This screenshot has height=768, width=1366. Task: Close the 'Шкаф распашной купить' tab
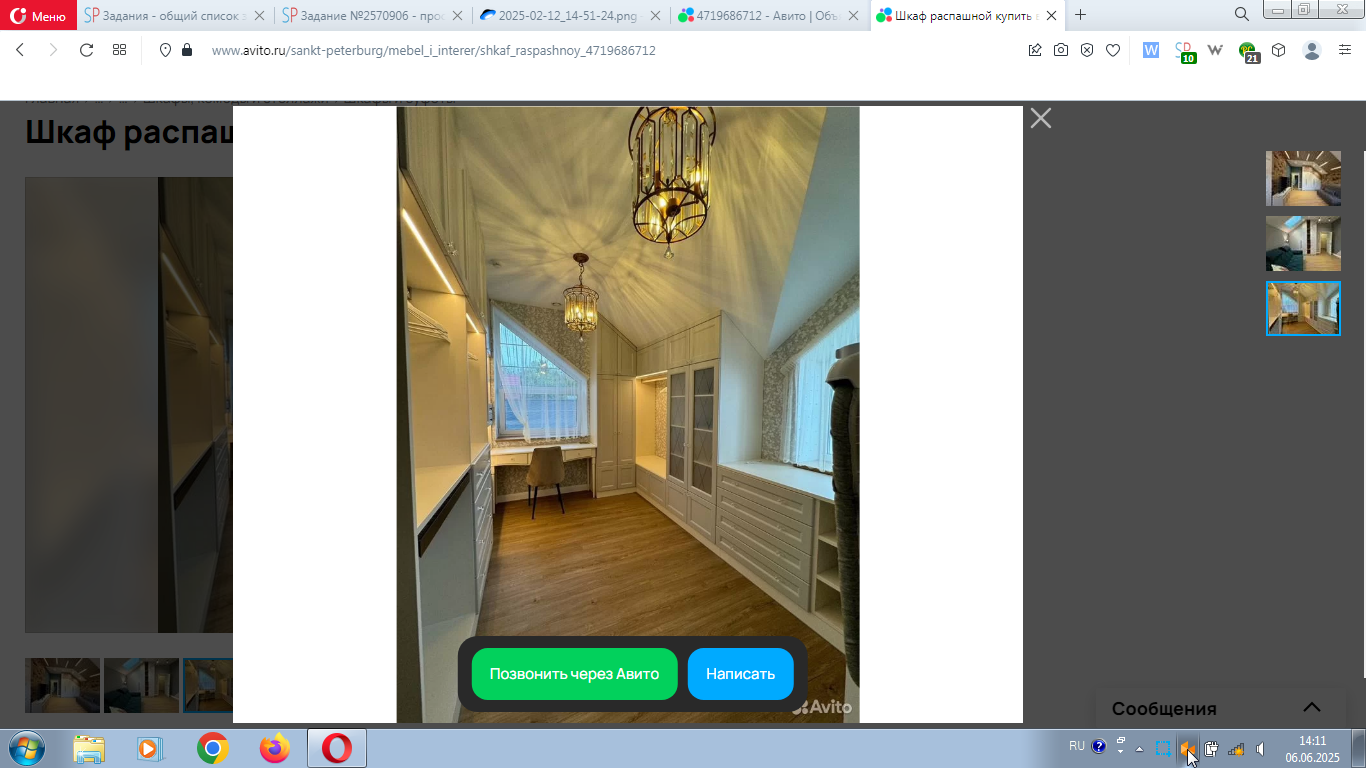coord(1052,15)
